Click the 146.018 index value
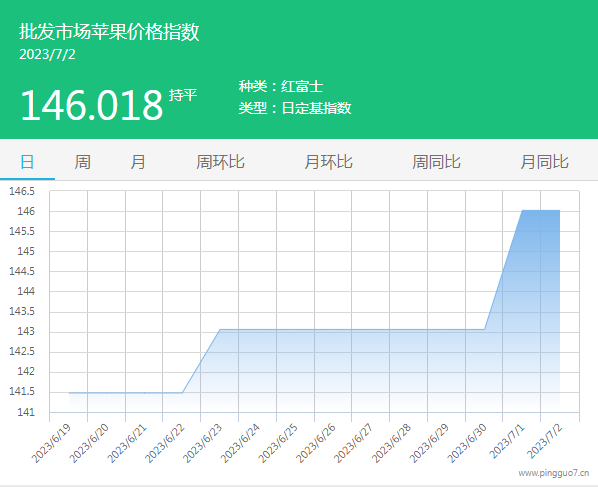This screenshot has height=487, width=598. click(92, 105)
